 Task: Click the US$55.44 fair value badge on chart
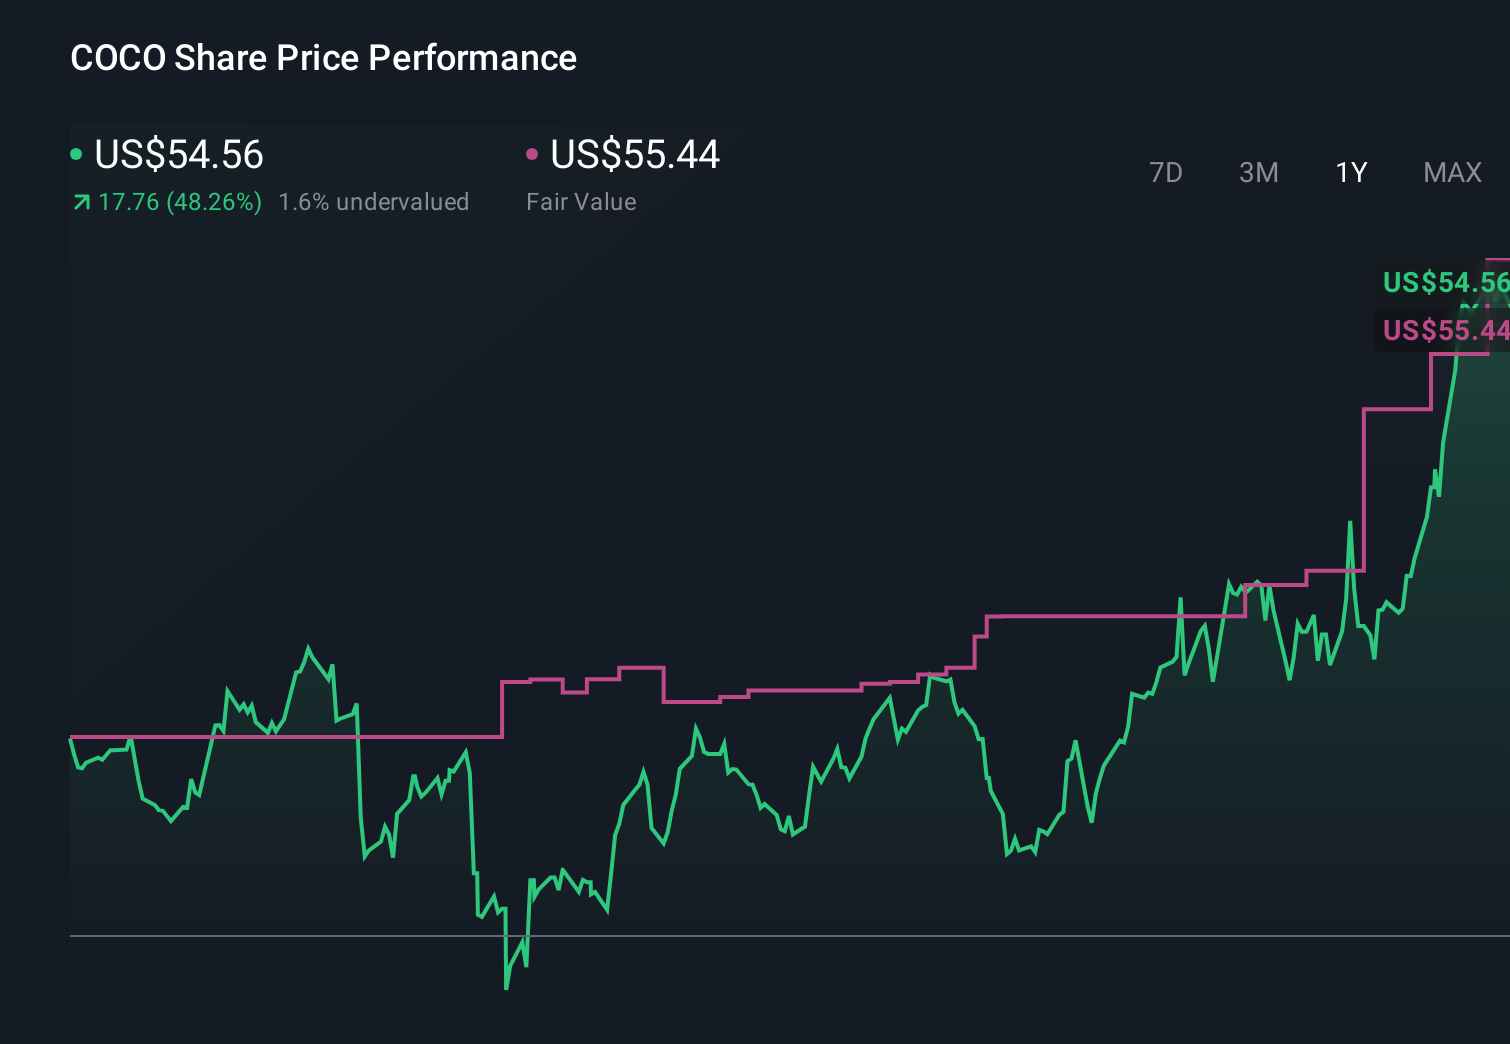[x=1445, y=330]
